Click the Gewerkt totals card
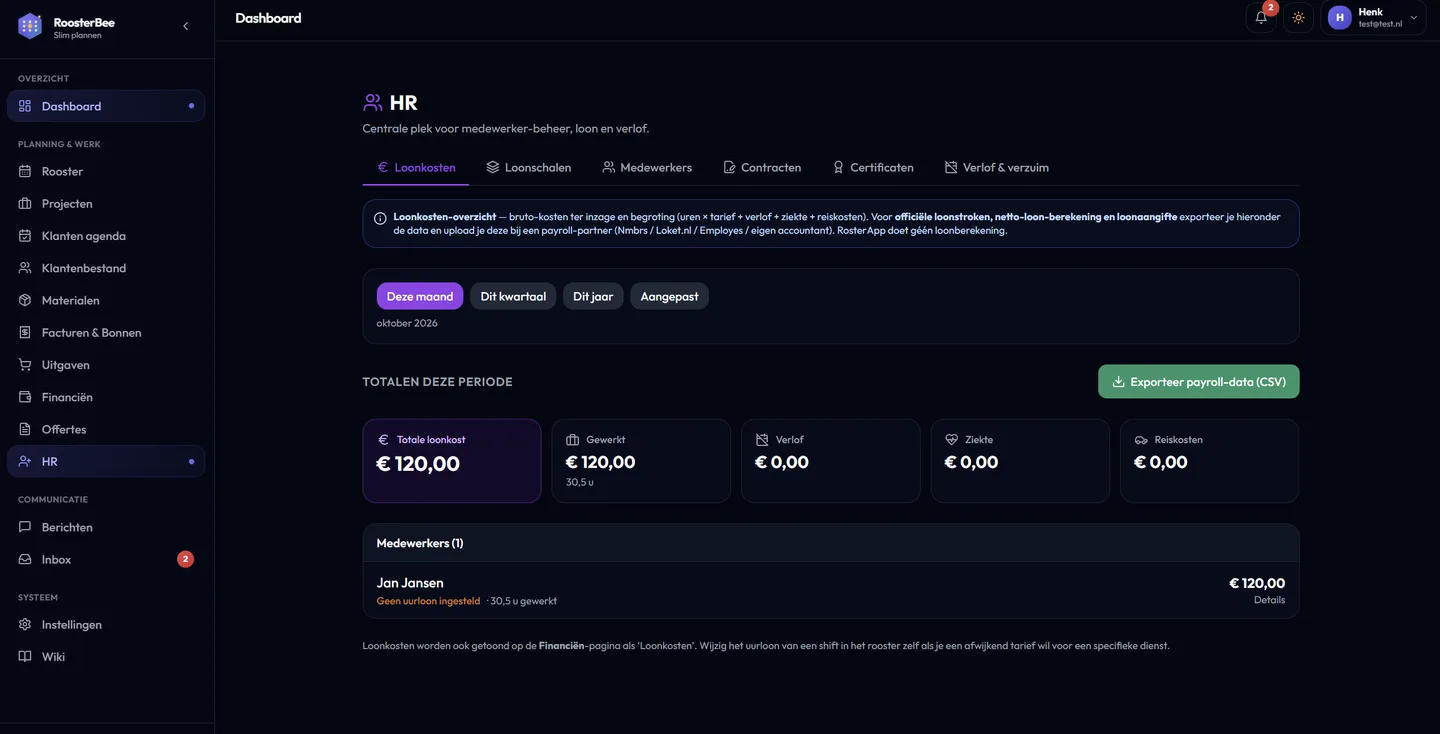This screenshot has height=734, width=1440. coord(641,460)
